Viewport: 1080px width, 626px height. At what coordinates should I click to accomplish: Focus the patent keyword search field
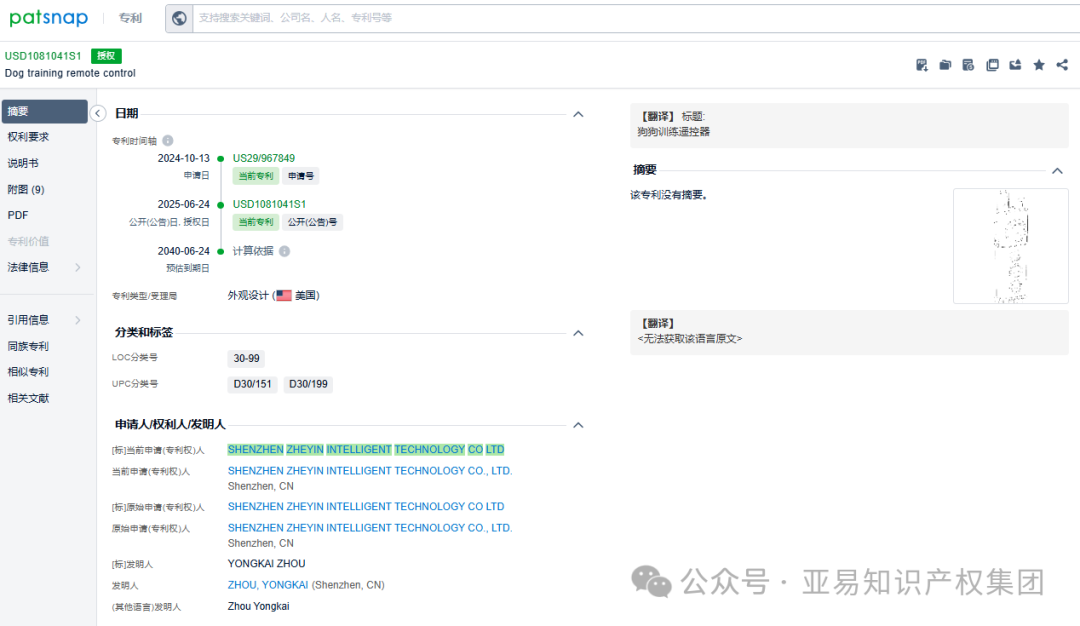[634, 18]
